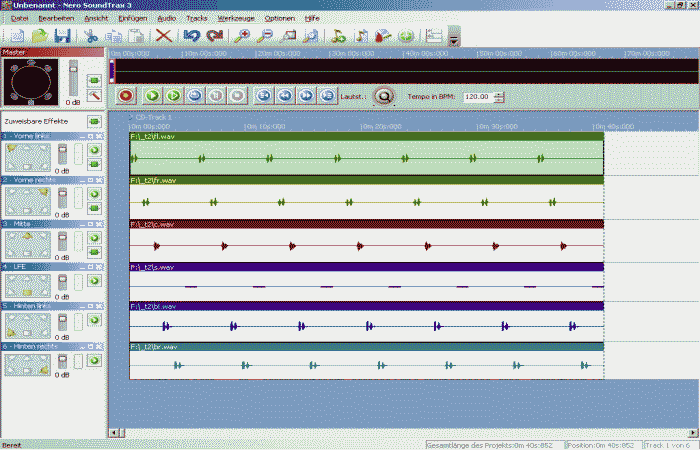Click the Zuweisbare Effekte green button
This screenshot has height=450, width=700.
94,121
